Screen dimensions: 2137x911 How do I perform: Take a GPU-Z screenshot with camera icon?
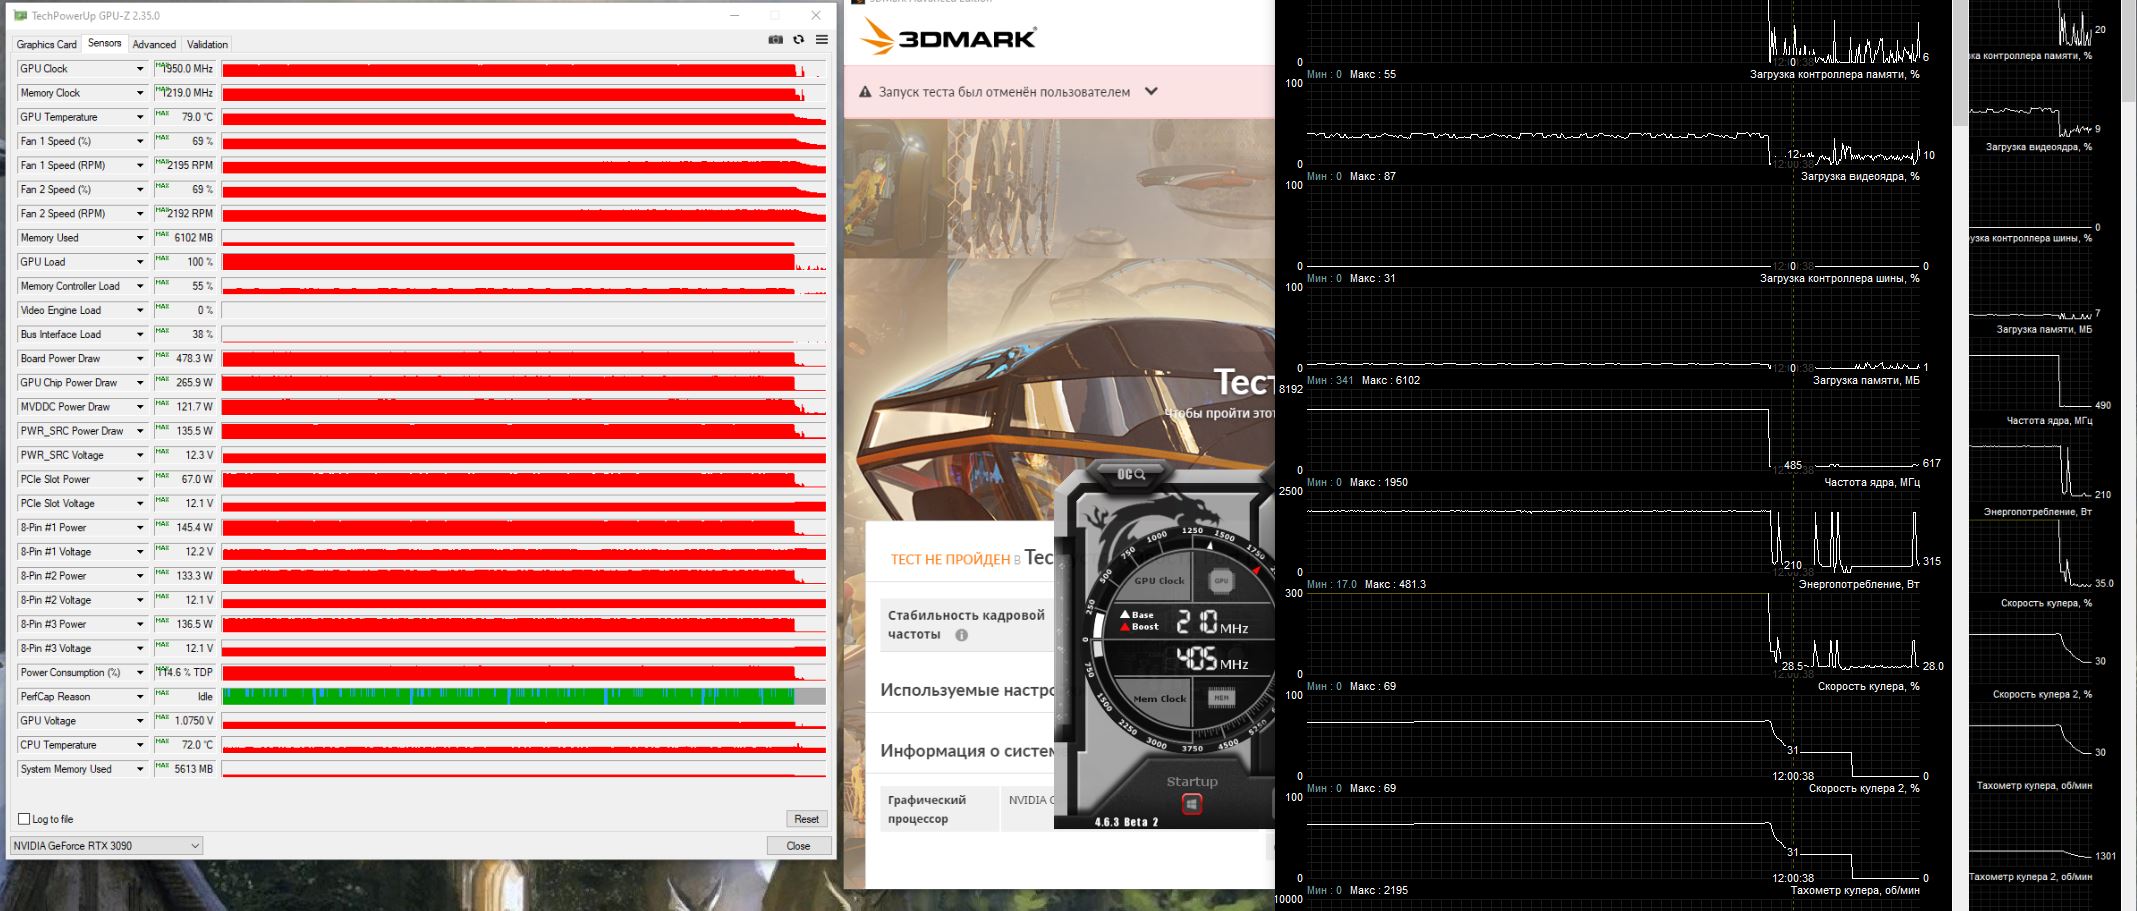775,40
